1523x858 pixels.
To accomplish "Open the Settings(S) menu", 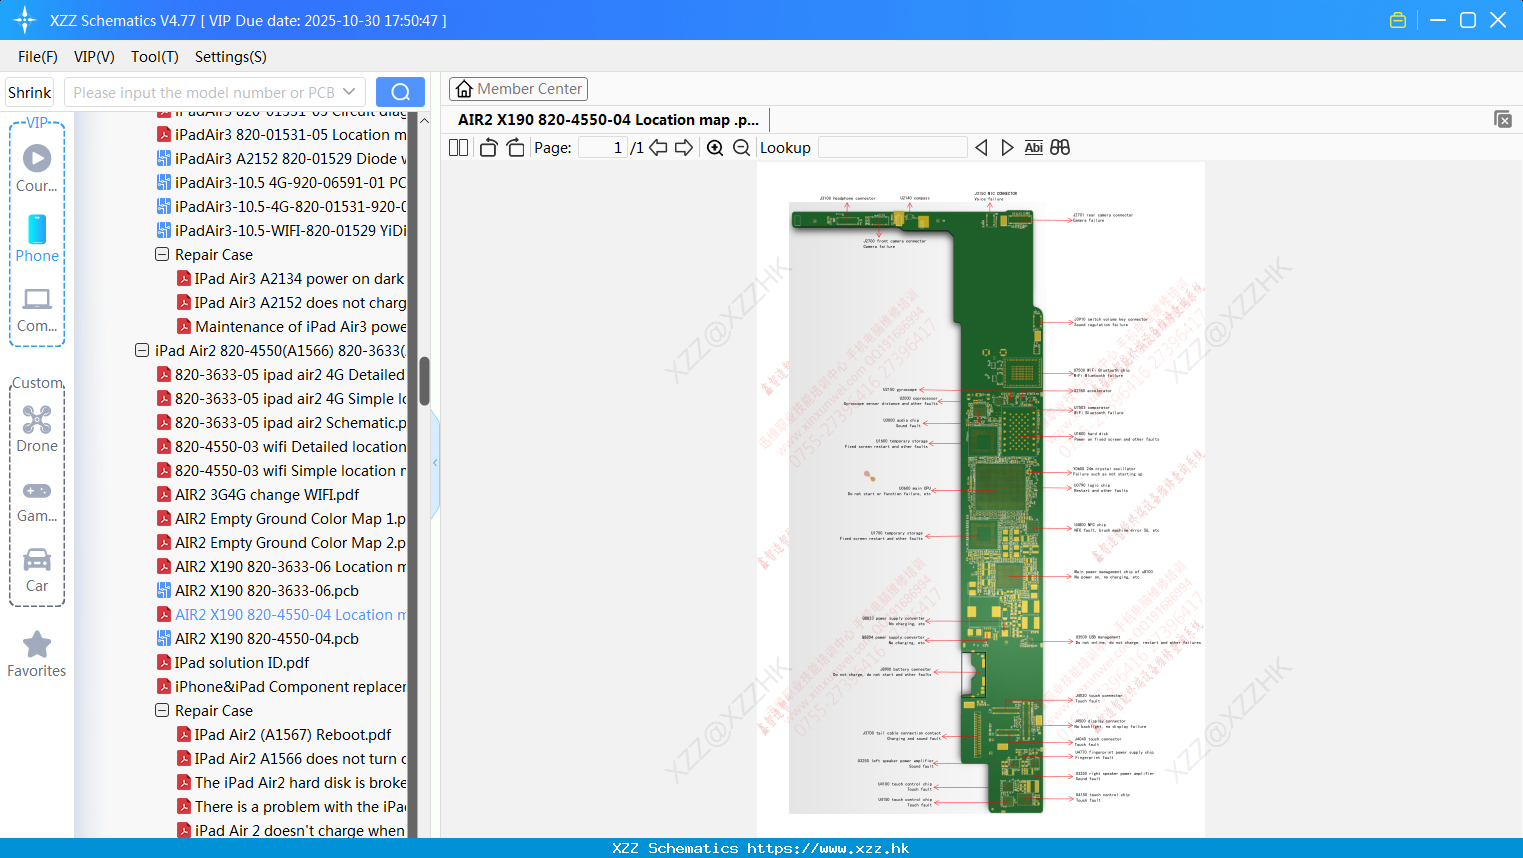I will 231,57.
